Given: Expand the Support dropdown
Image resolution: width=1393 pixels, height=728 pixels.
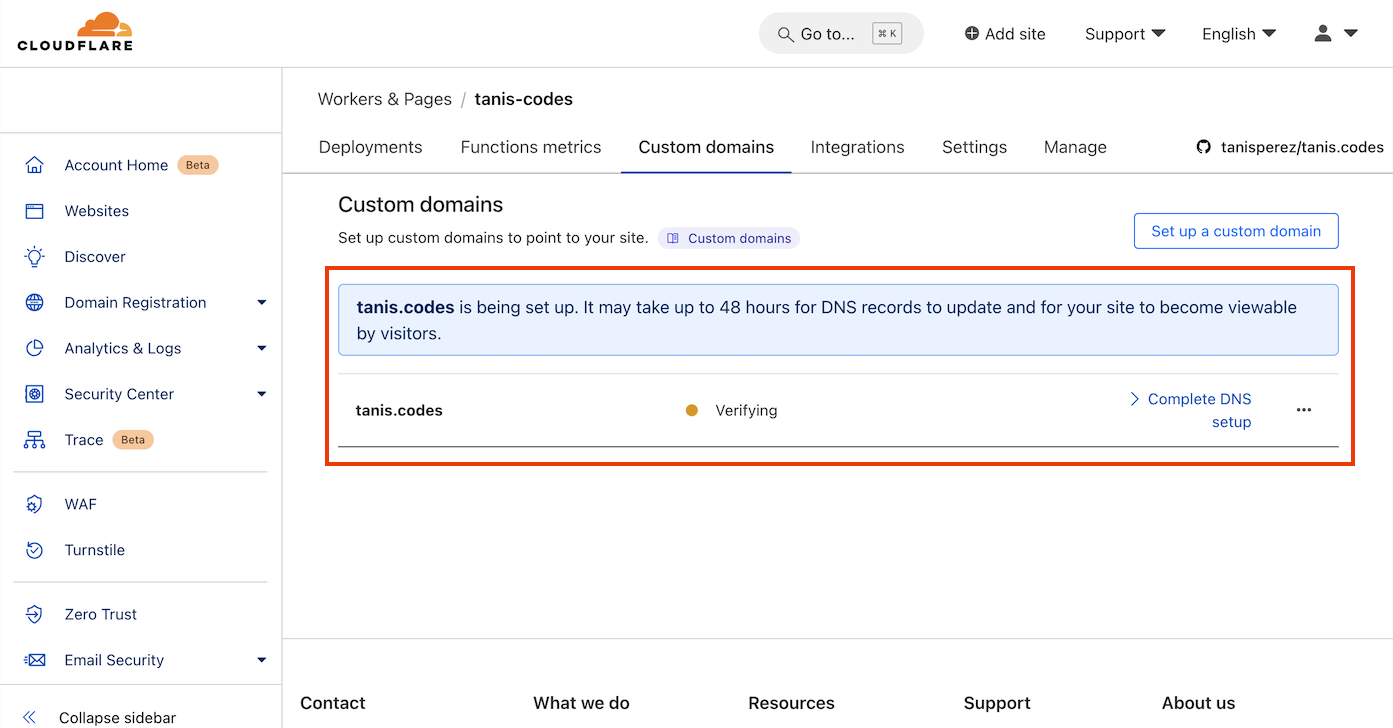Looking at the screenshot, I should click(1124, 33).
